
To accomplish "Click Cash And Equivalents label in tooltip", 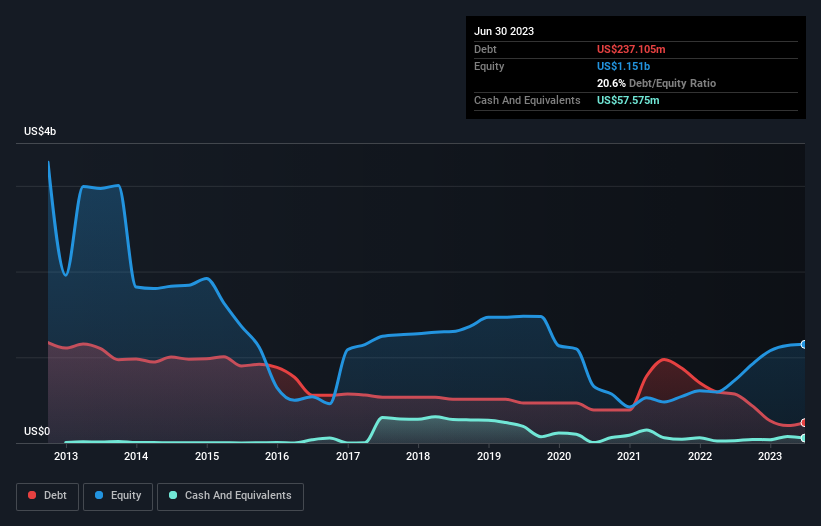I will click(527, 100).
